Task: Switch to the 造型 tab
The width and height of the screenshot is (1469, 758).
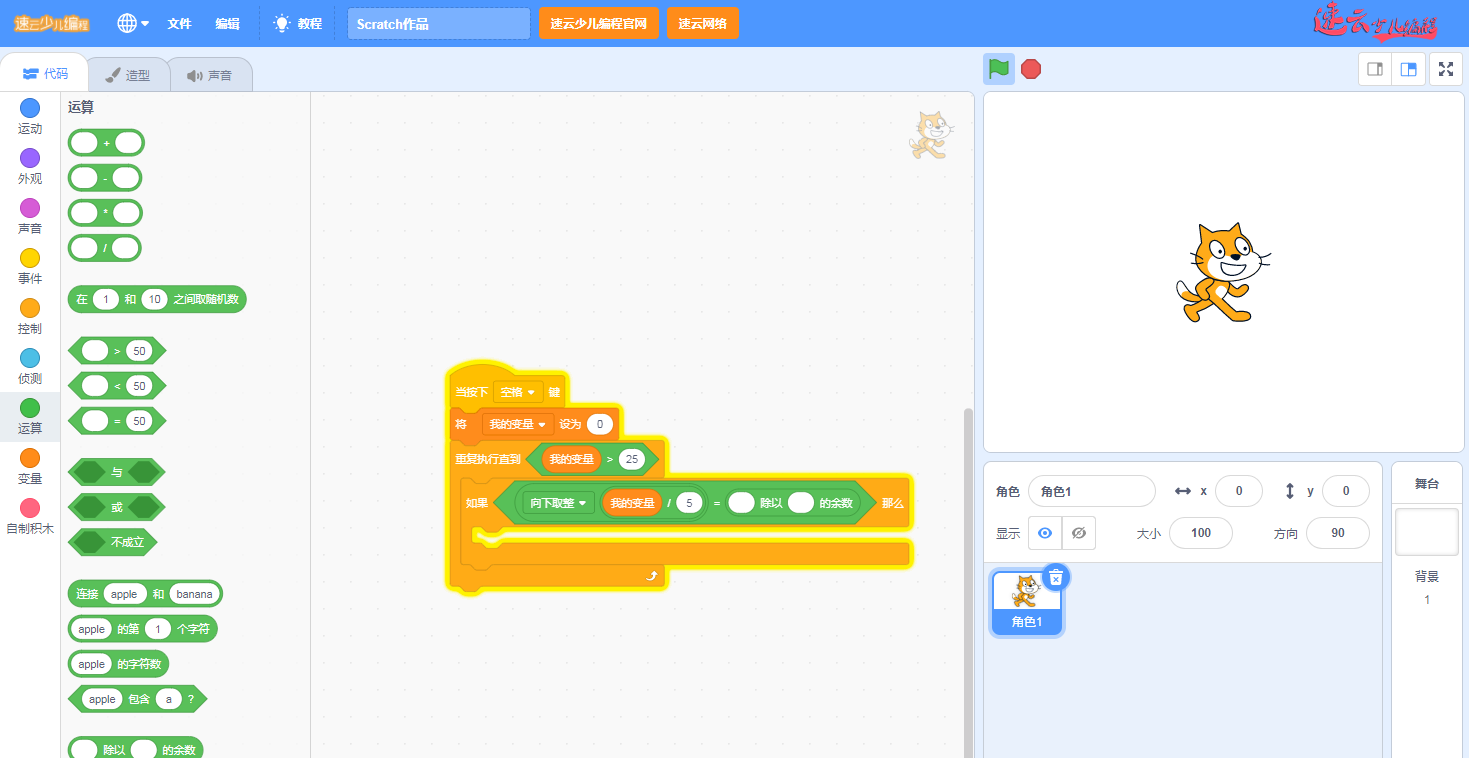Action: coord(128,75)
